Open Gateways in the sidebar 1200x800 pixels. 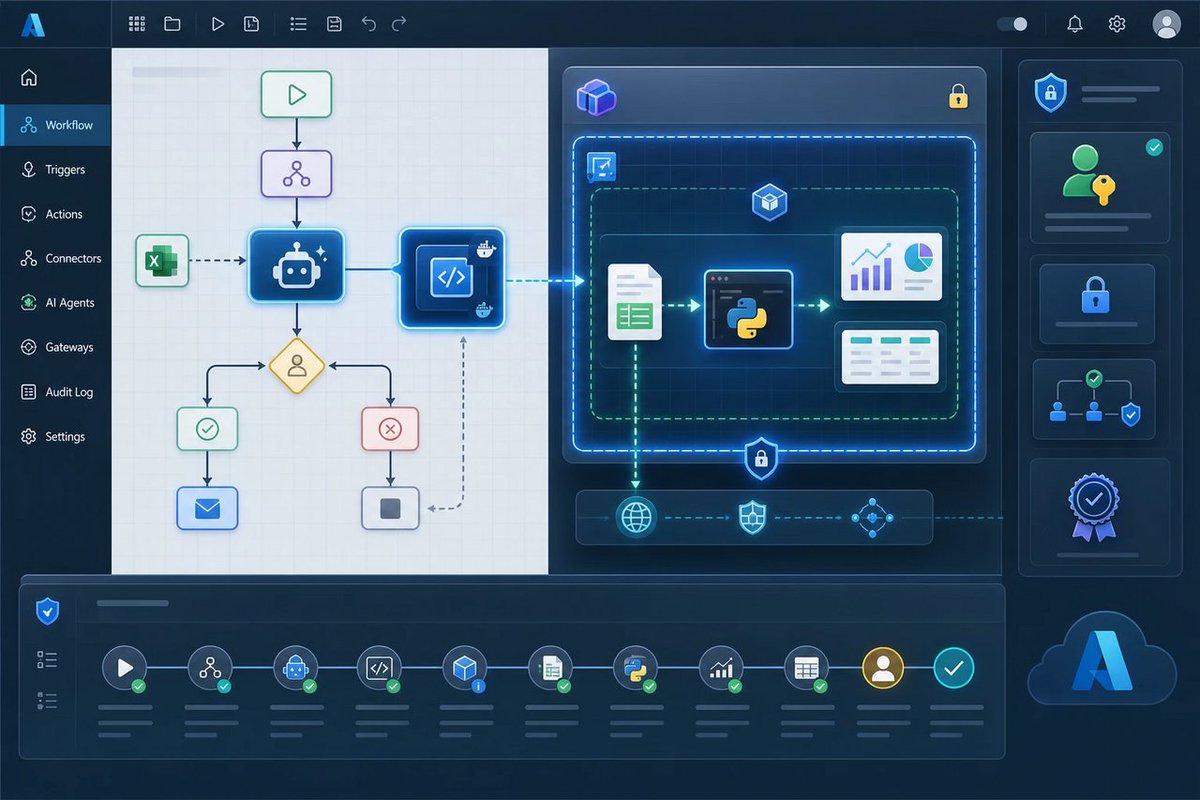click(x=56, y=347)
